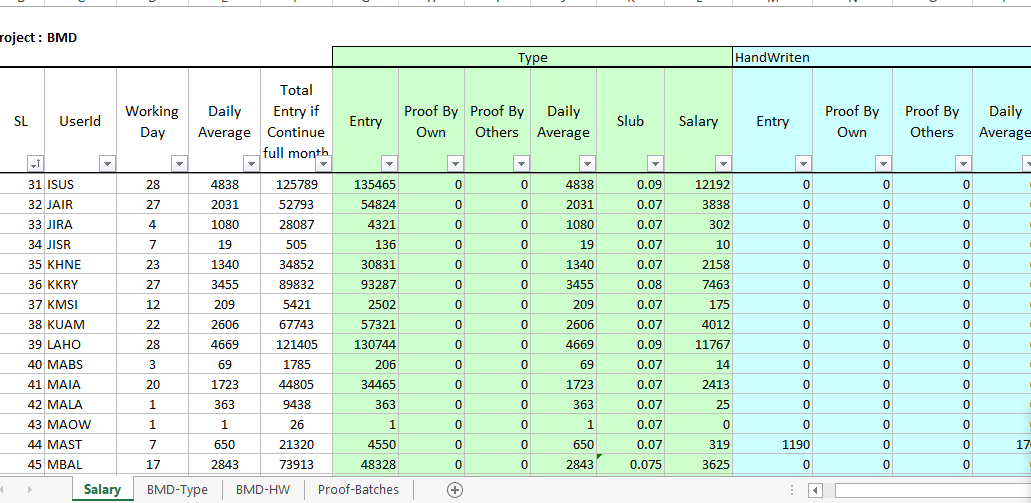
Task: Switch to the BMD-HW sheet tab
Action: [264, 490]
